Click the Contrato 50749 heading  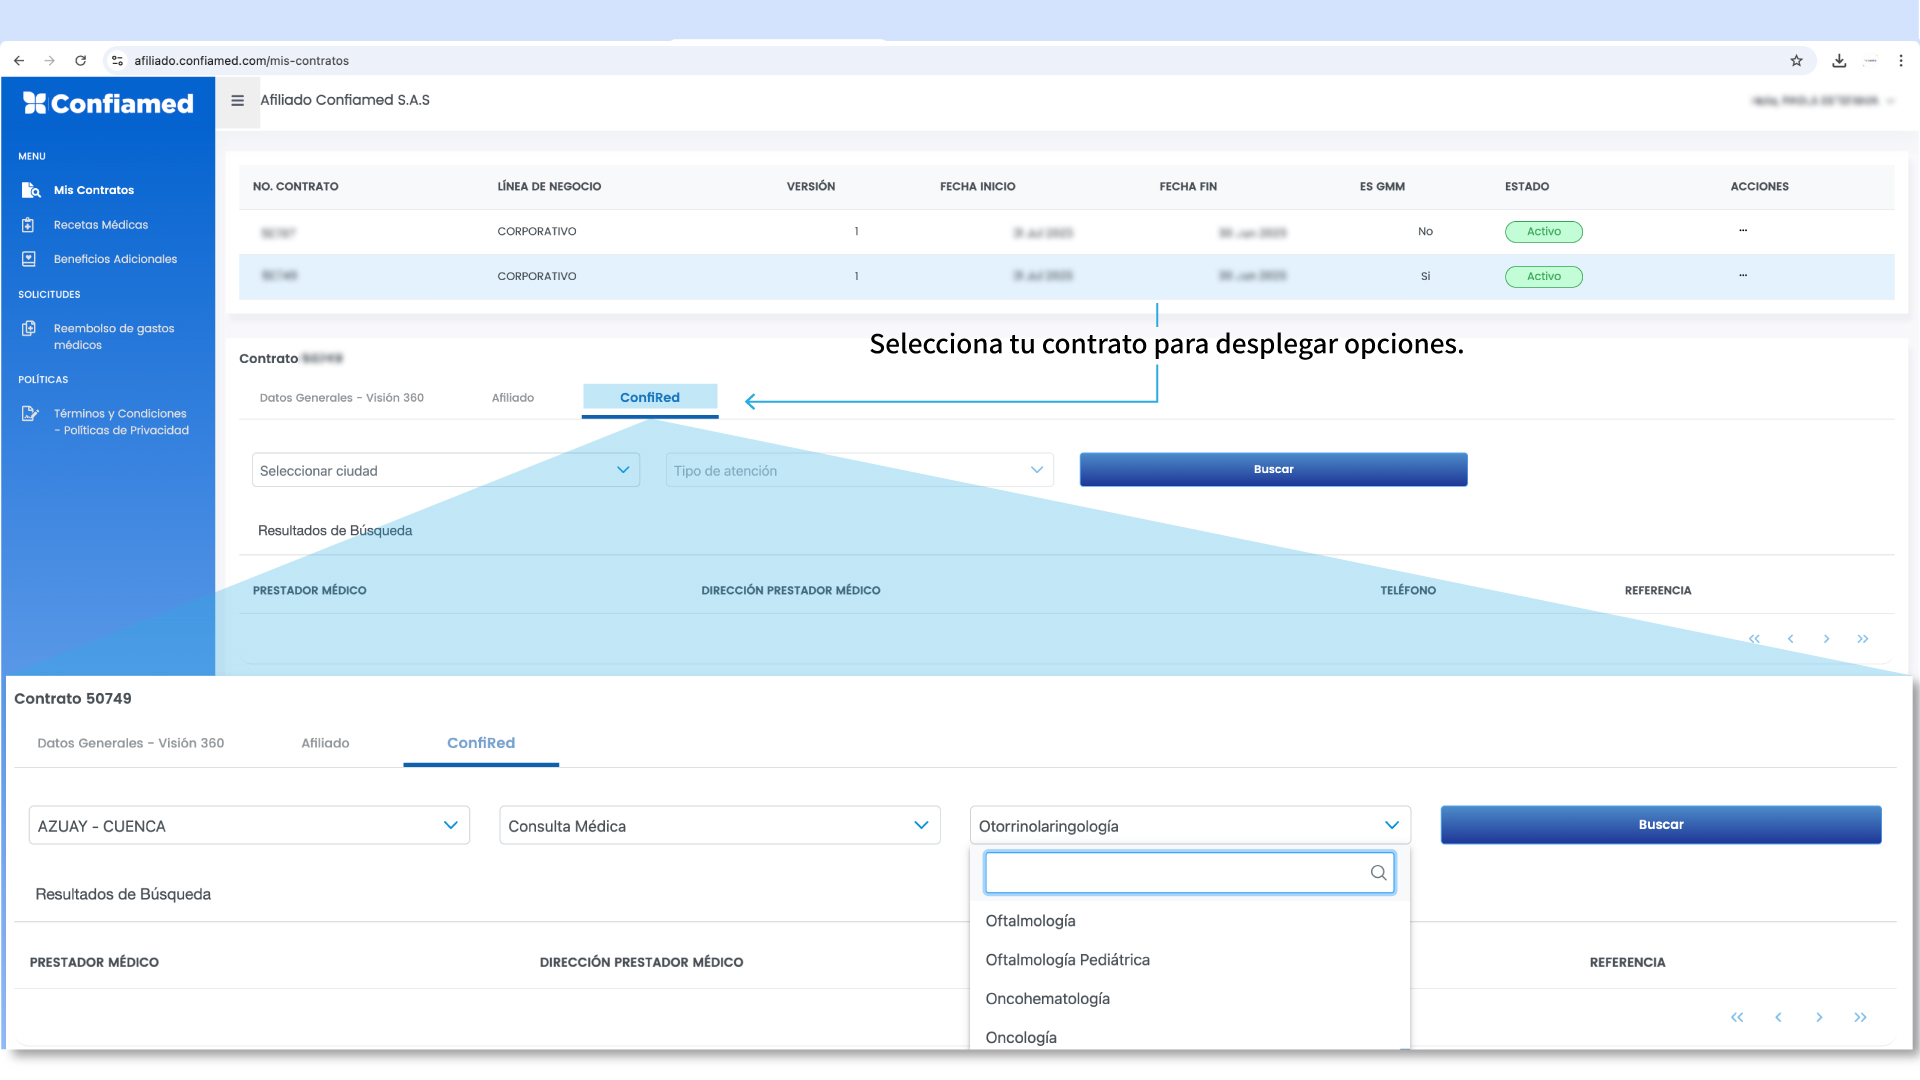point(73,699)
